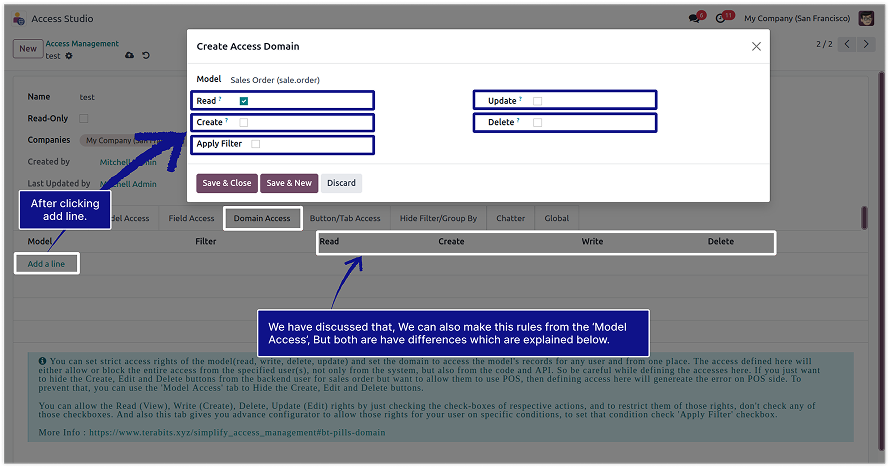889x467 pixels.
Task: Discard changes with the undo arrow icon
Action: pyautogui.click(x=146, y=55)
